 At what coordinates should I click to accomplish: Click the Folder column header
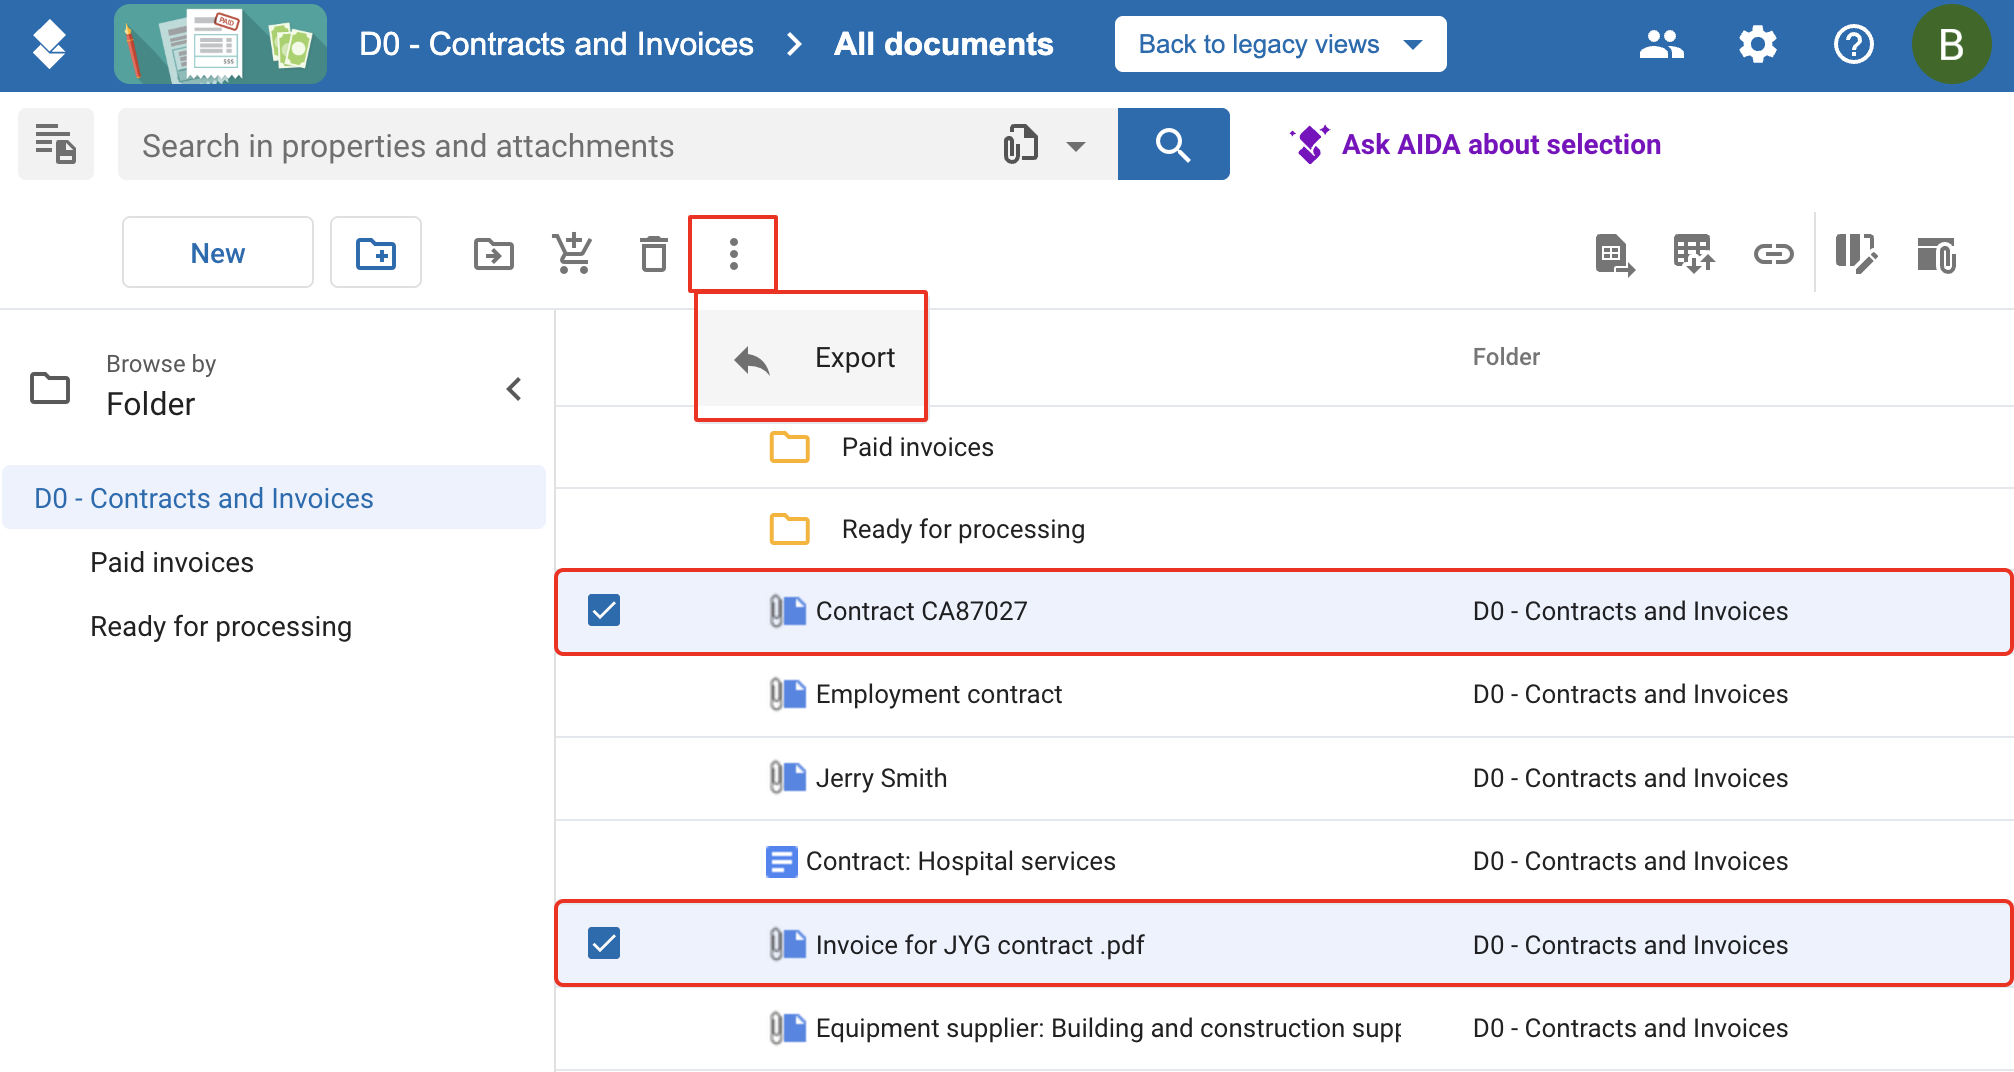(1506, 357)
